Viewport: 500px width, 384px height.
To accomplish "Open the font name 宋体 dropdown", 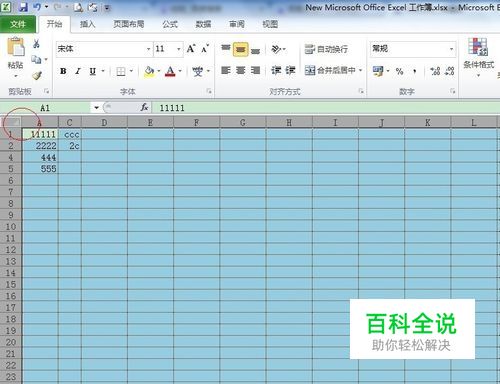I will click(148, 49).
